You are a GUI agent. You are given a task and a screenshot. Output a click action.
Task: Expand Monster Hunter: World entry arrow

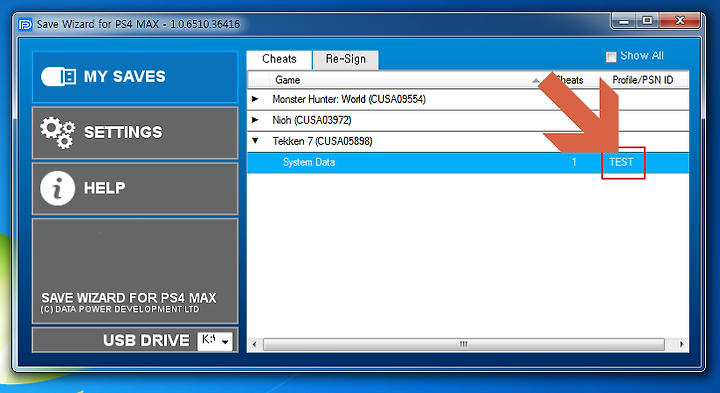[x=255, y=99]
